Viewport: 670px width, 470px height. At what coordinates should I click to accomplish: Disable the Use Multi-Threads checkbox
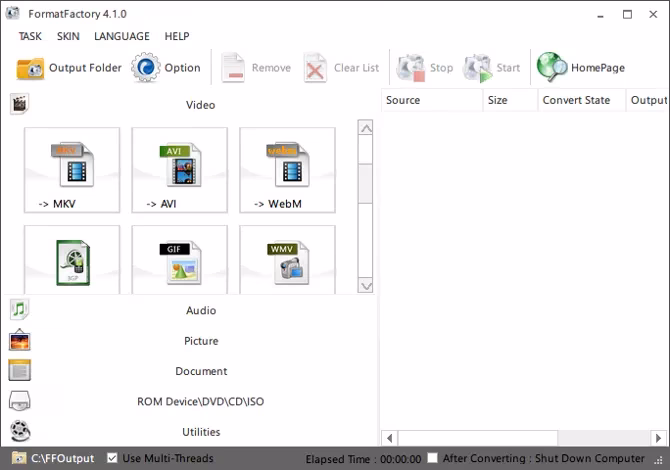click(x=113, y=458)
